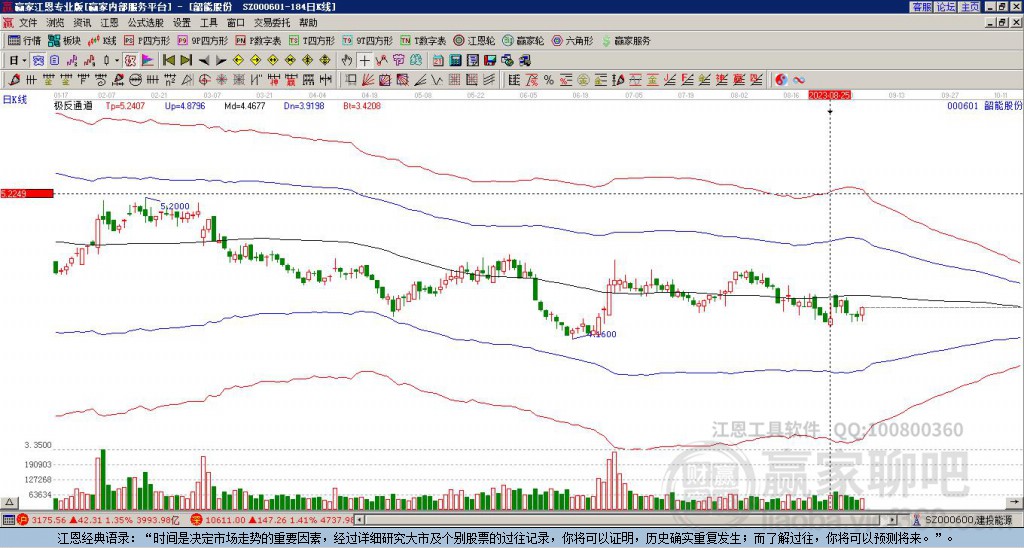
Task: Open the 交易委托 menu
Action: [x=272, y=23]
